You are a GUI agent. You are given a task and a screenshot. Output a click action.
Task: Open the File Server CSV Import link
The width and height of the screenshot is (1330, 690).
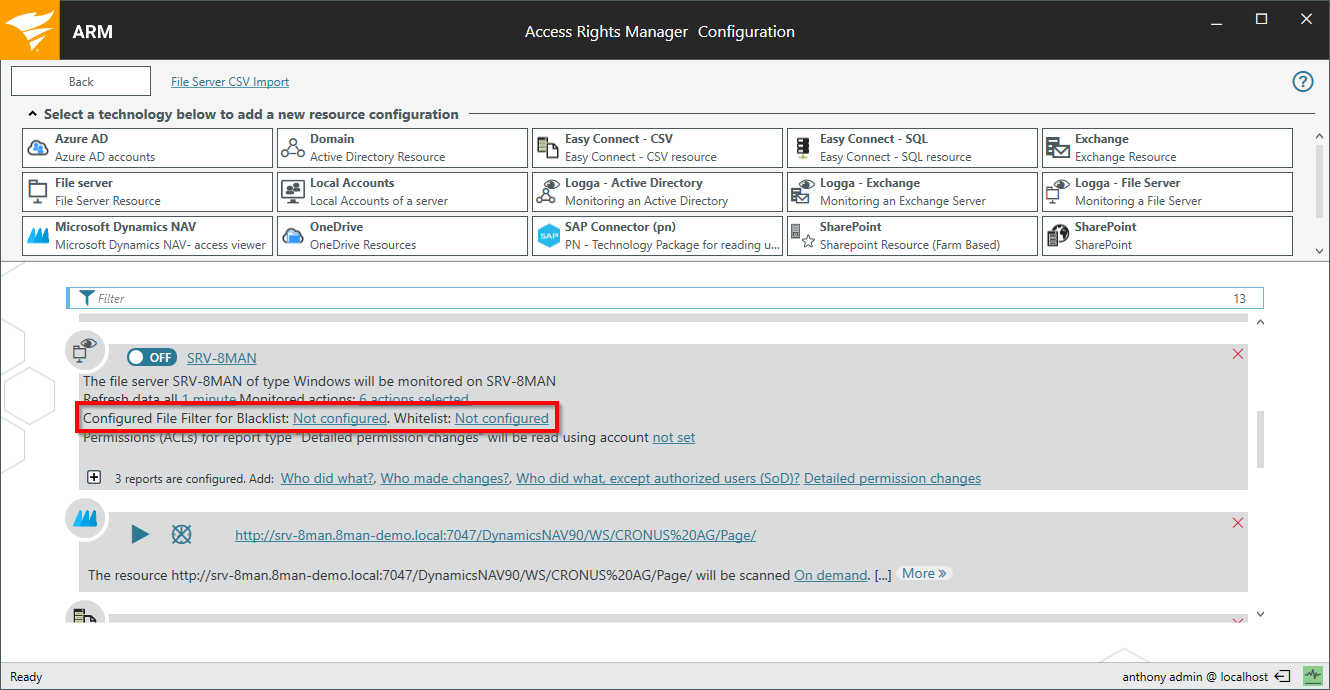coord(230,82)
